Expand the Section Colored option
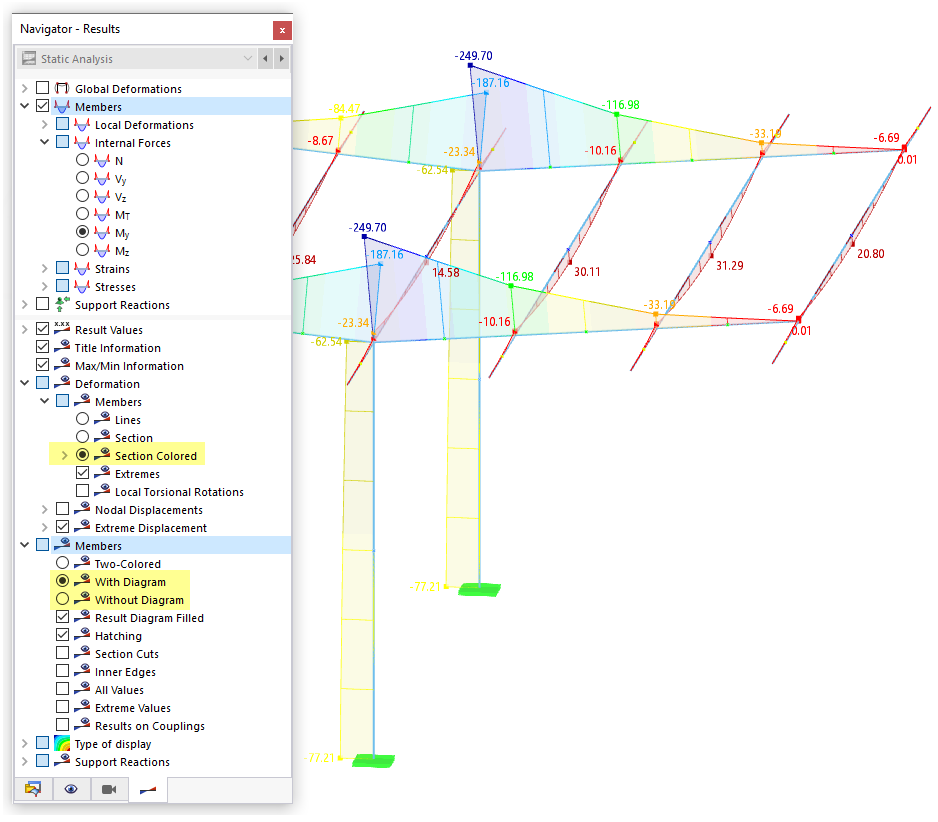Viewport: 938px width, 822px height. (65, 455)
